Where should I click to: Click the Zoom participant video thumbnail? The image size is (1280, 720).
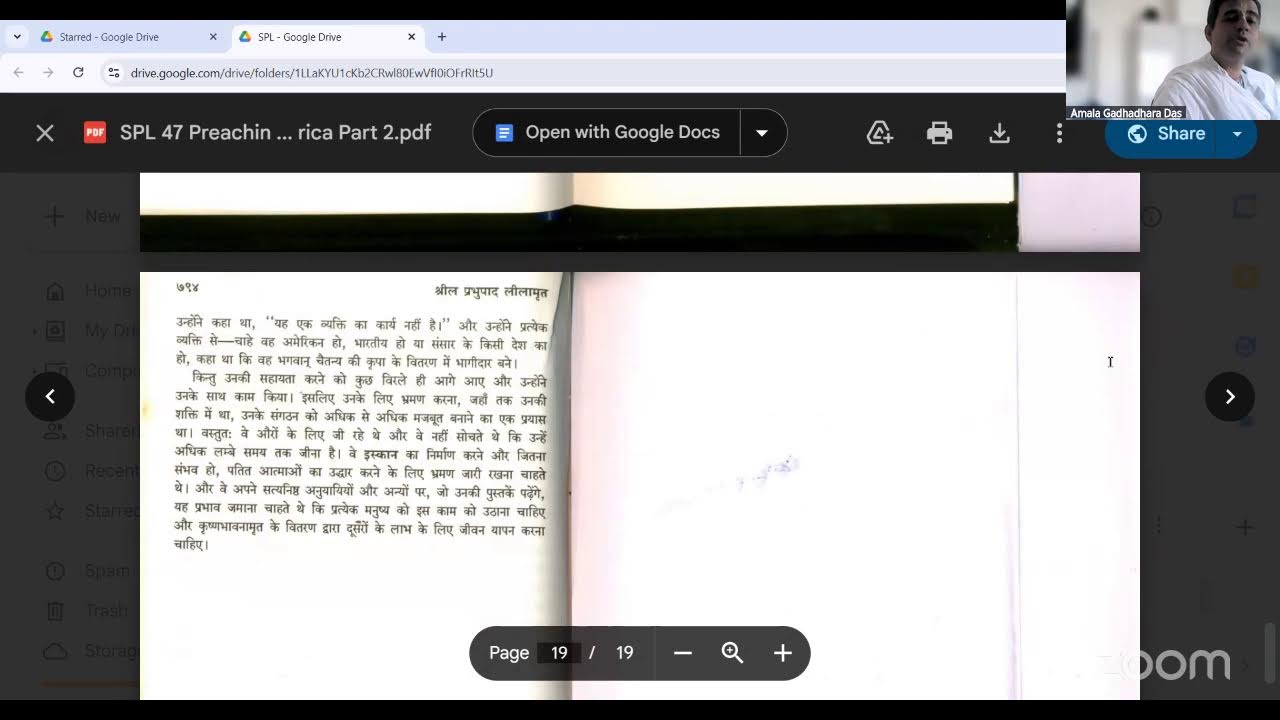[x=1172, y=60]
